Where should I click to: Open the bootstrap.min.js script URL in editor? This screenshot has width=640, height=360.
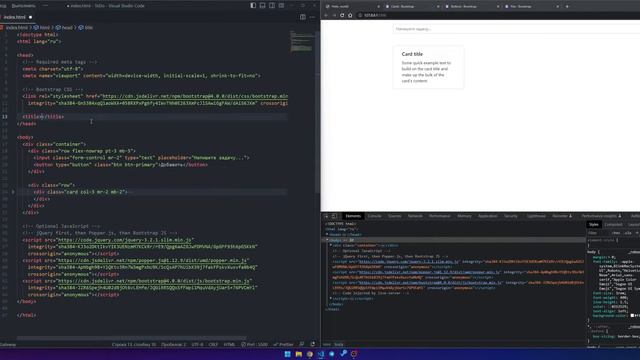tap(154, 281)
